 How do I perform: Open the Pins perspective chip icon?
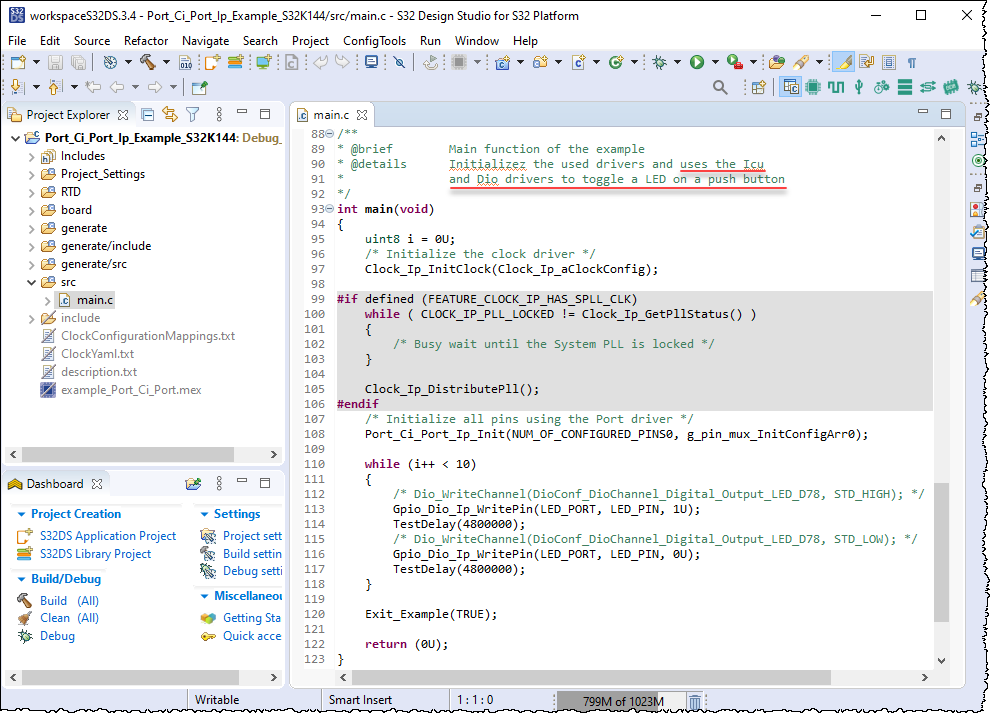coord(813,88)
